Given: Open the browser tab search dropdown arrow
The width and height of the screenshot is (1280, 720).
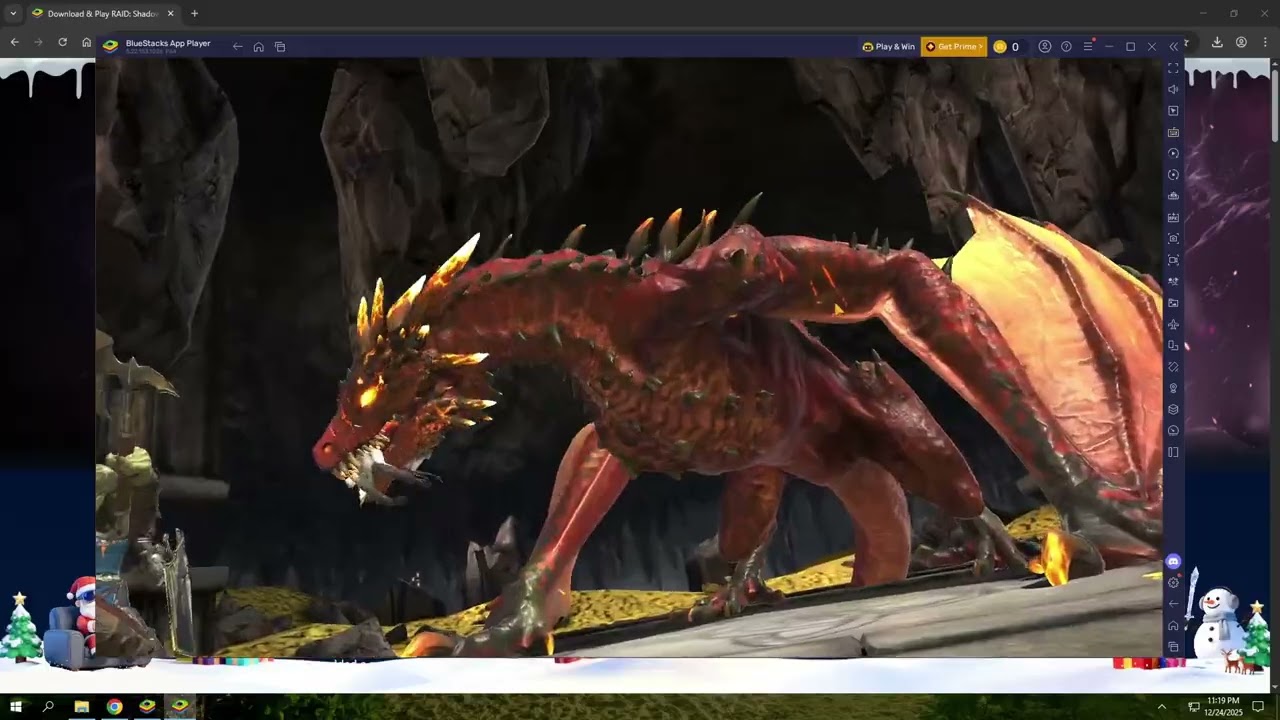Looking at the screenshot, I should click(x=13, y=13).
